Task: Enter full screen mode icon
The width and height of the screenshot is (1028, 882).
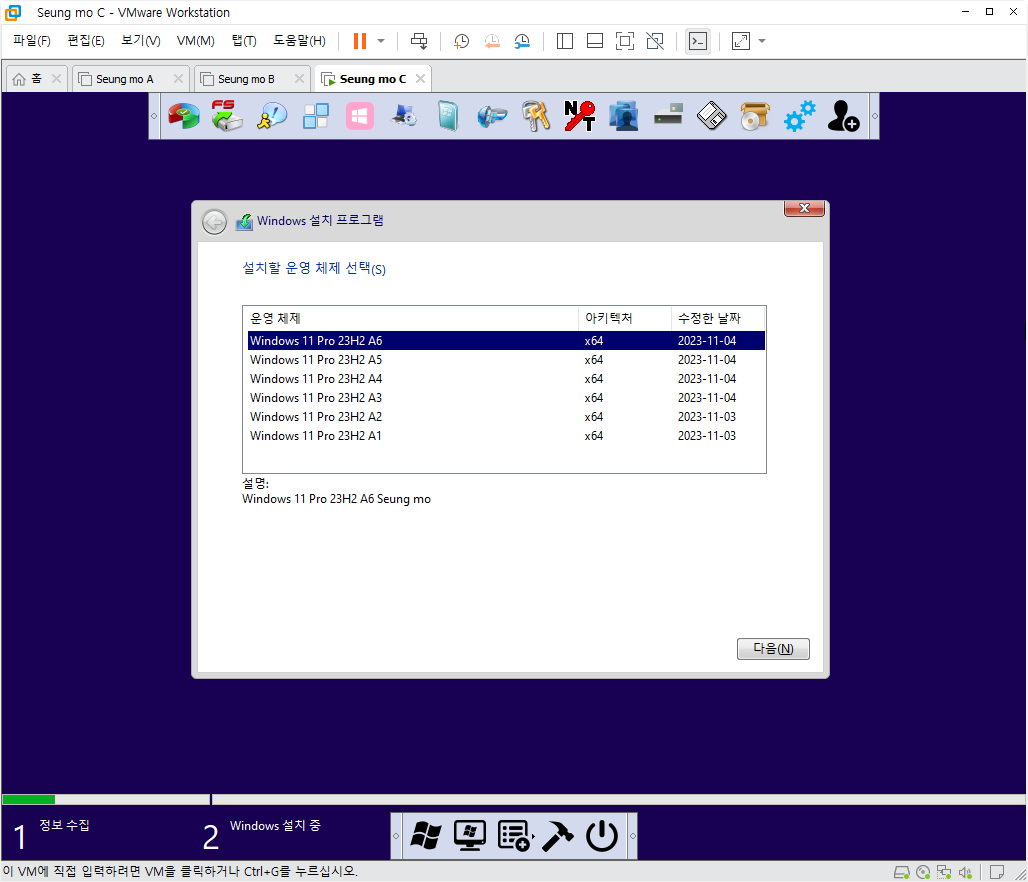Action: click(625, 41)
